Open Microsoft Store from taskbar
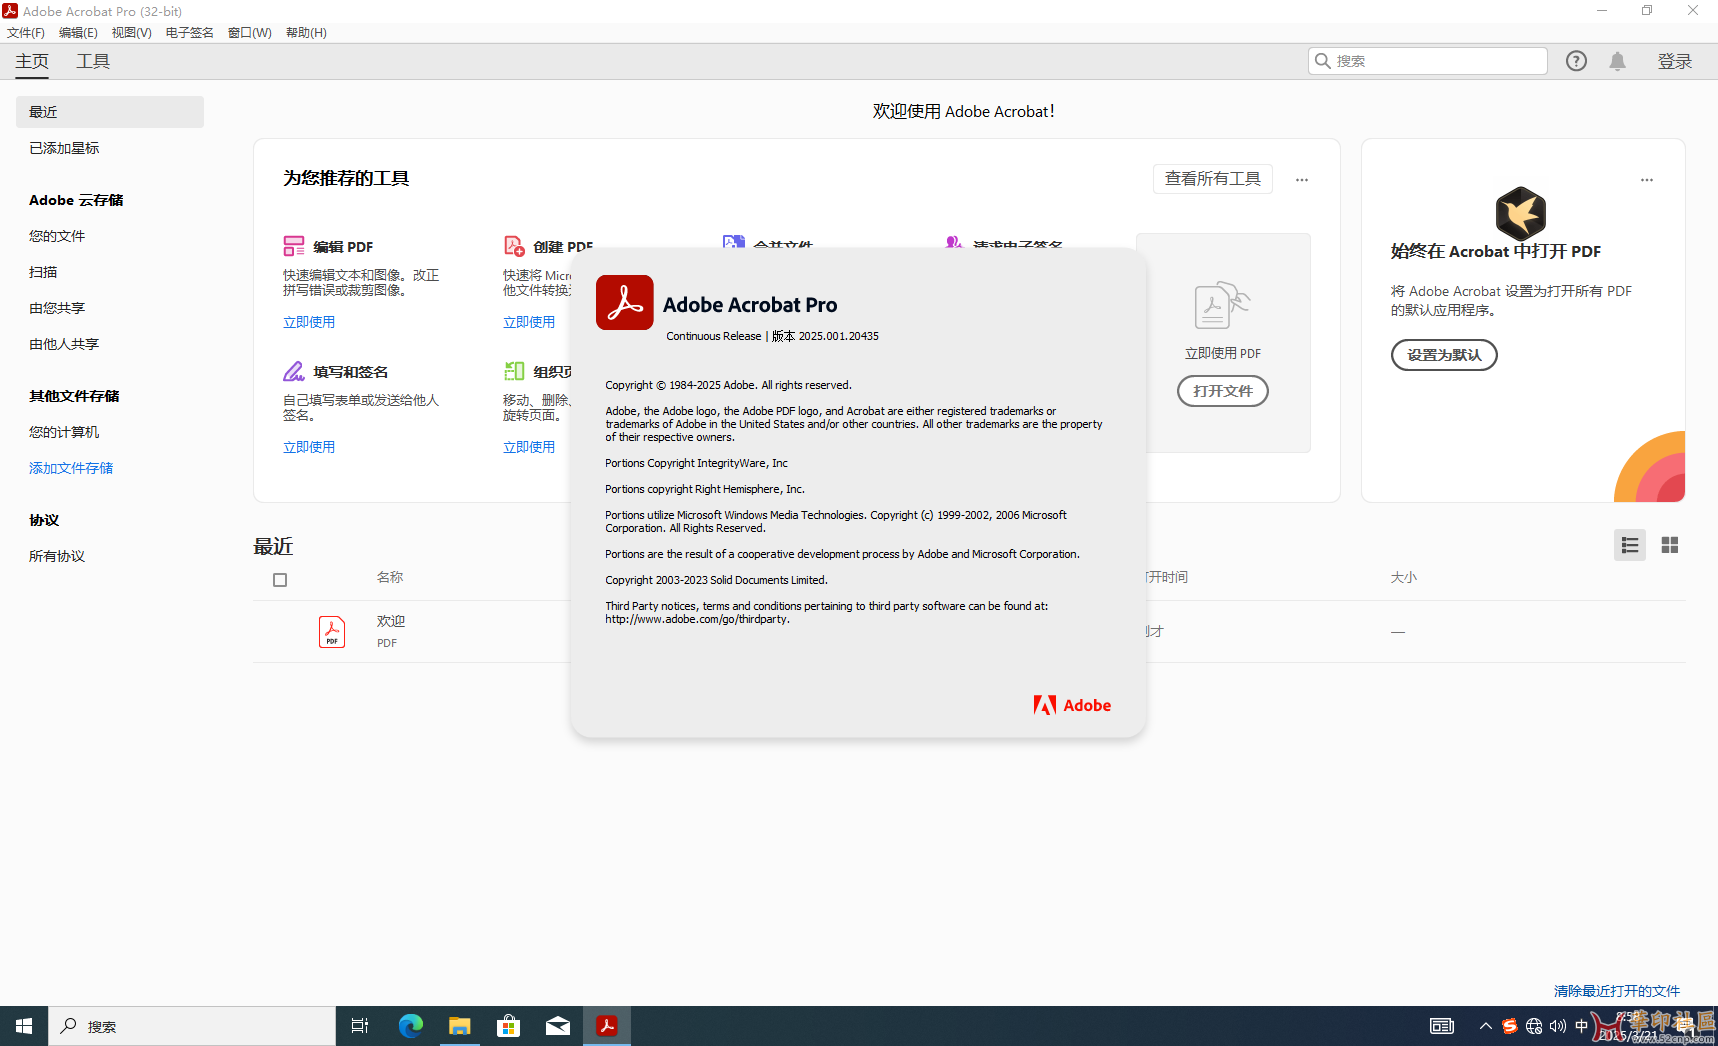Image resolution: width=1718 pixels, height=1046 pixels. [508, 1026]
